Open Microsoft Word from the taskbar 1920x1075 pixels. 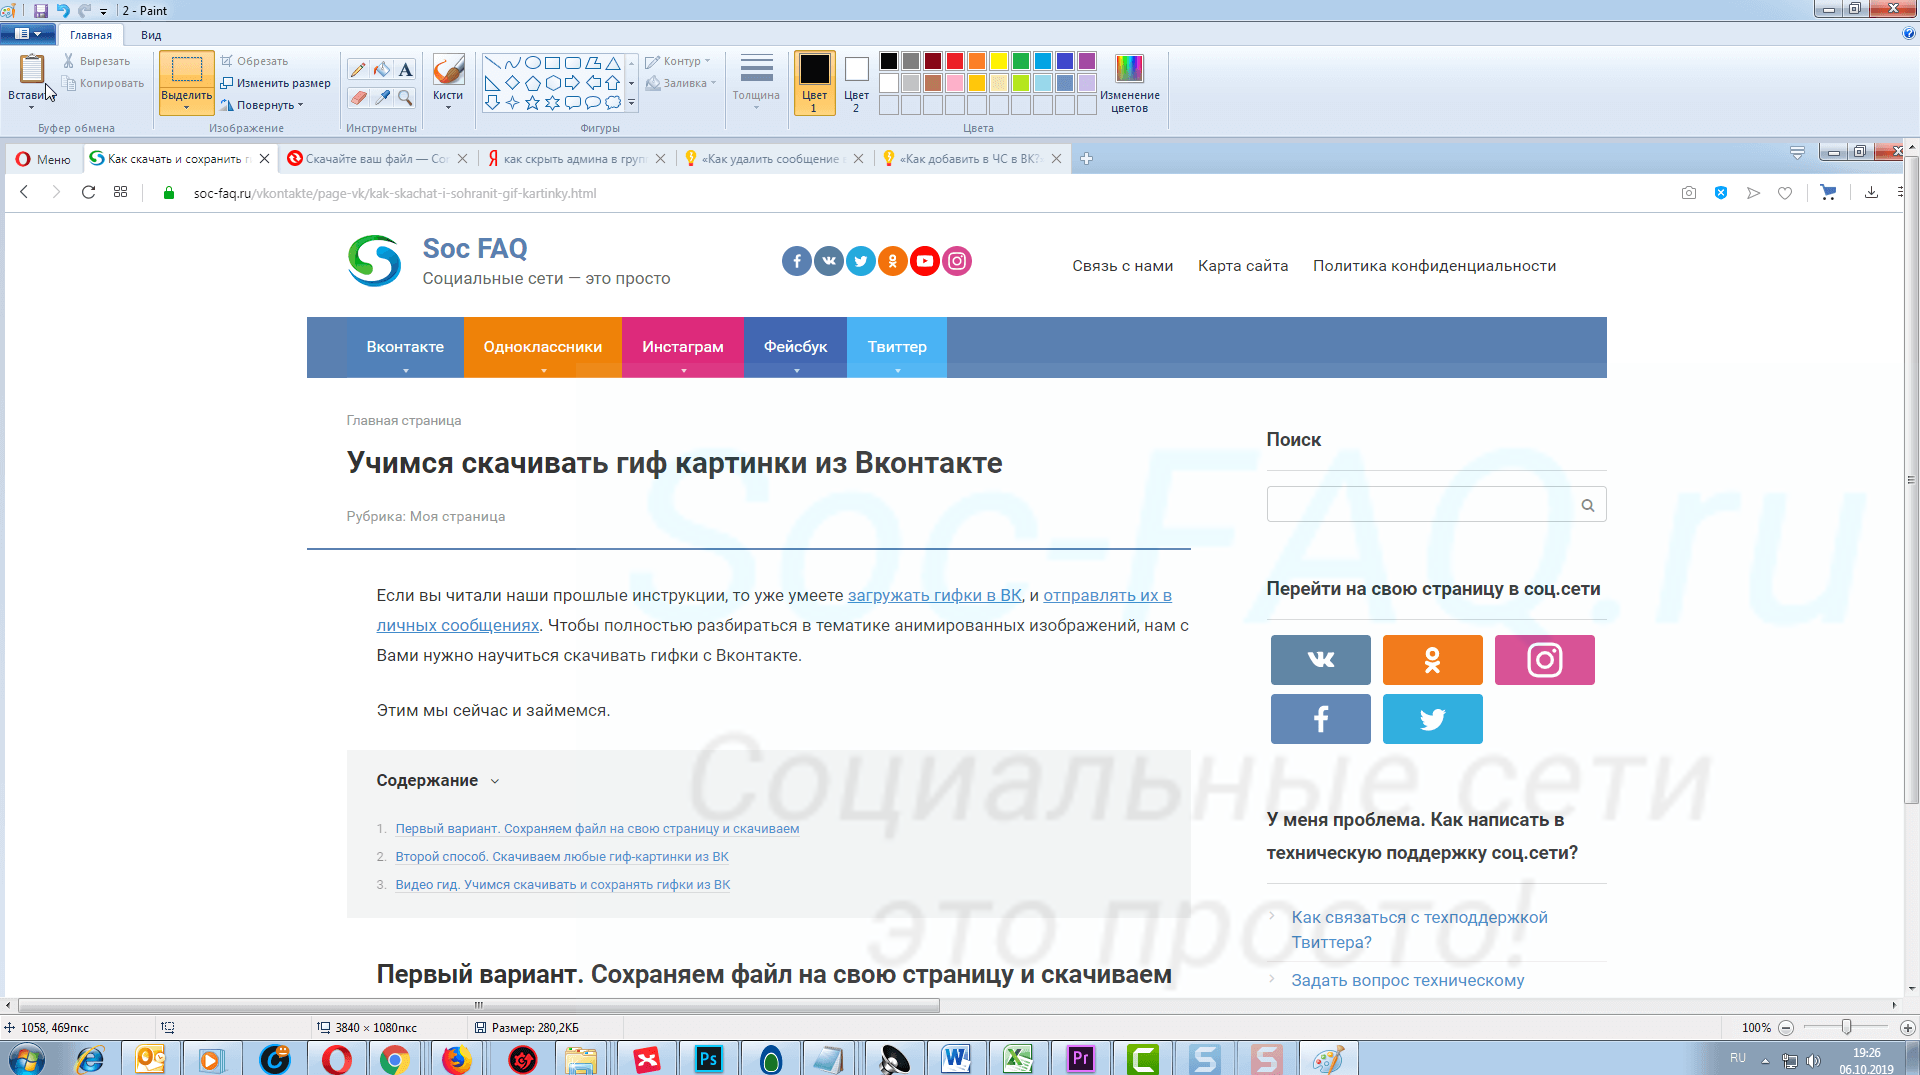(x=956, y=1058)
